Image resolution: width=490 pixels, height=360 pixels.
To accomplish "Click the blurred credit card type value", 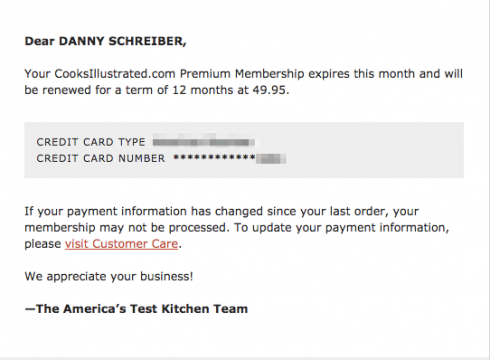I will [x=204, y=141].
